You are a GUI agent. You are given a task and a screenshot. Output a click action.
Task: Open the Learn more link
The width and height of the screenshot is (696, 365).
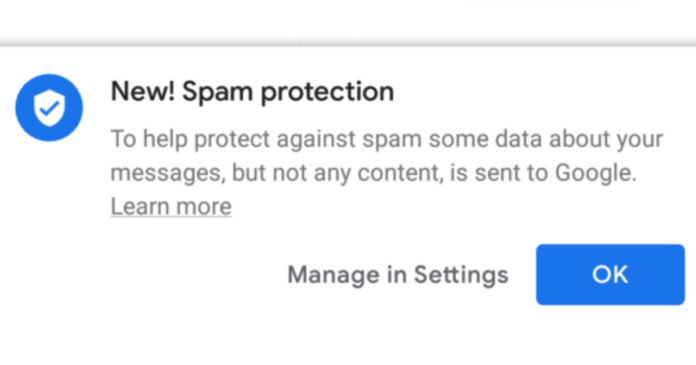[x=171, y=206]
